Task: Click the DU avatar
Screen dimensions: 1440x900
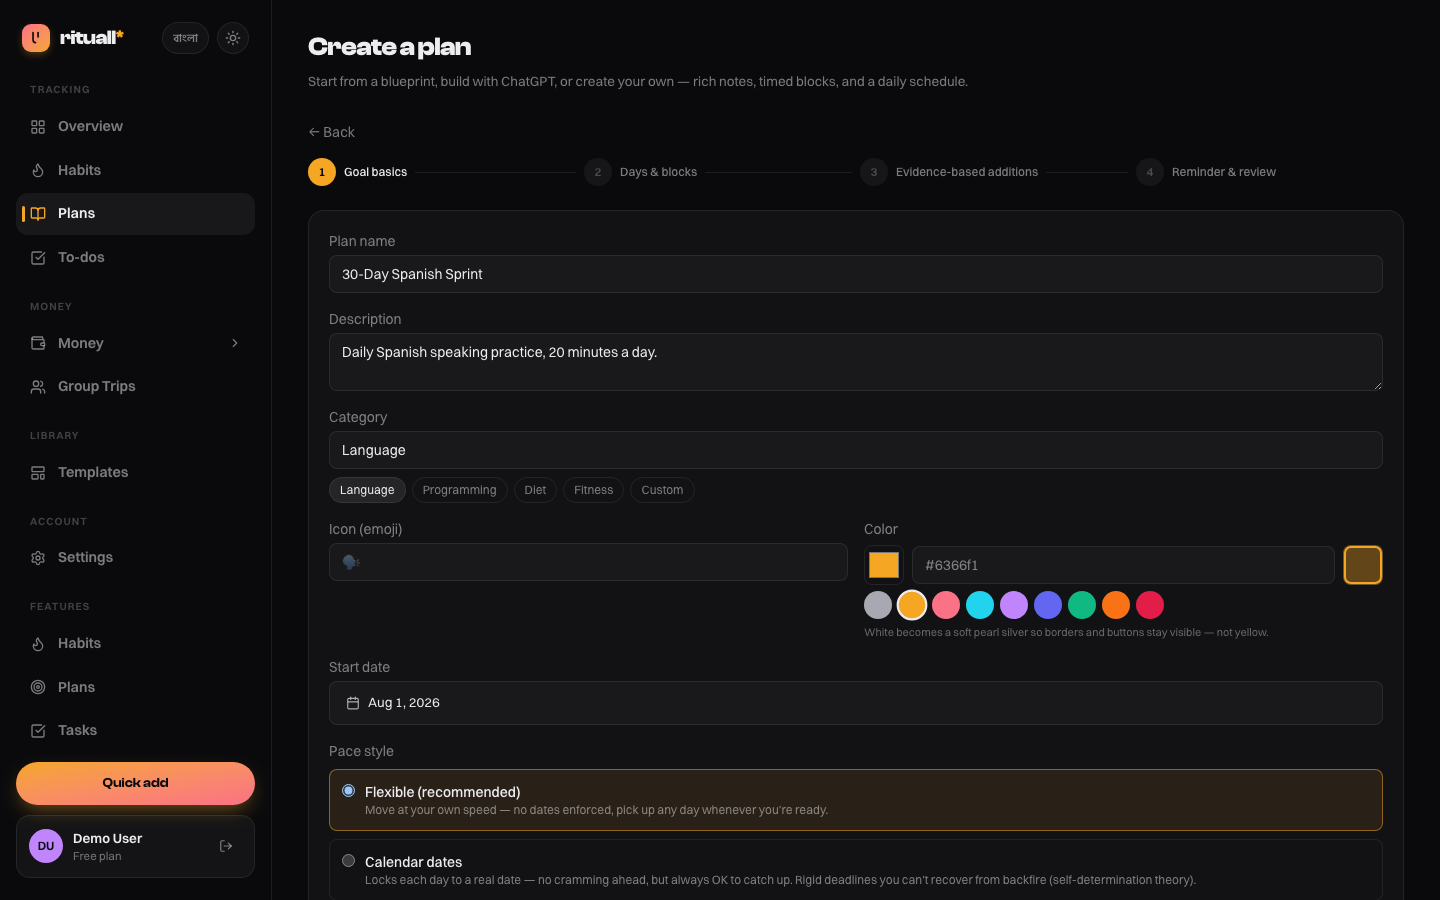Action: tap(46, 846)
